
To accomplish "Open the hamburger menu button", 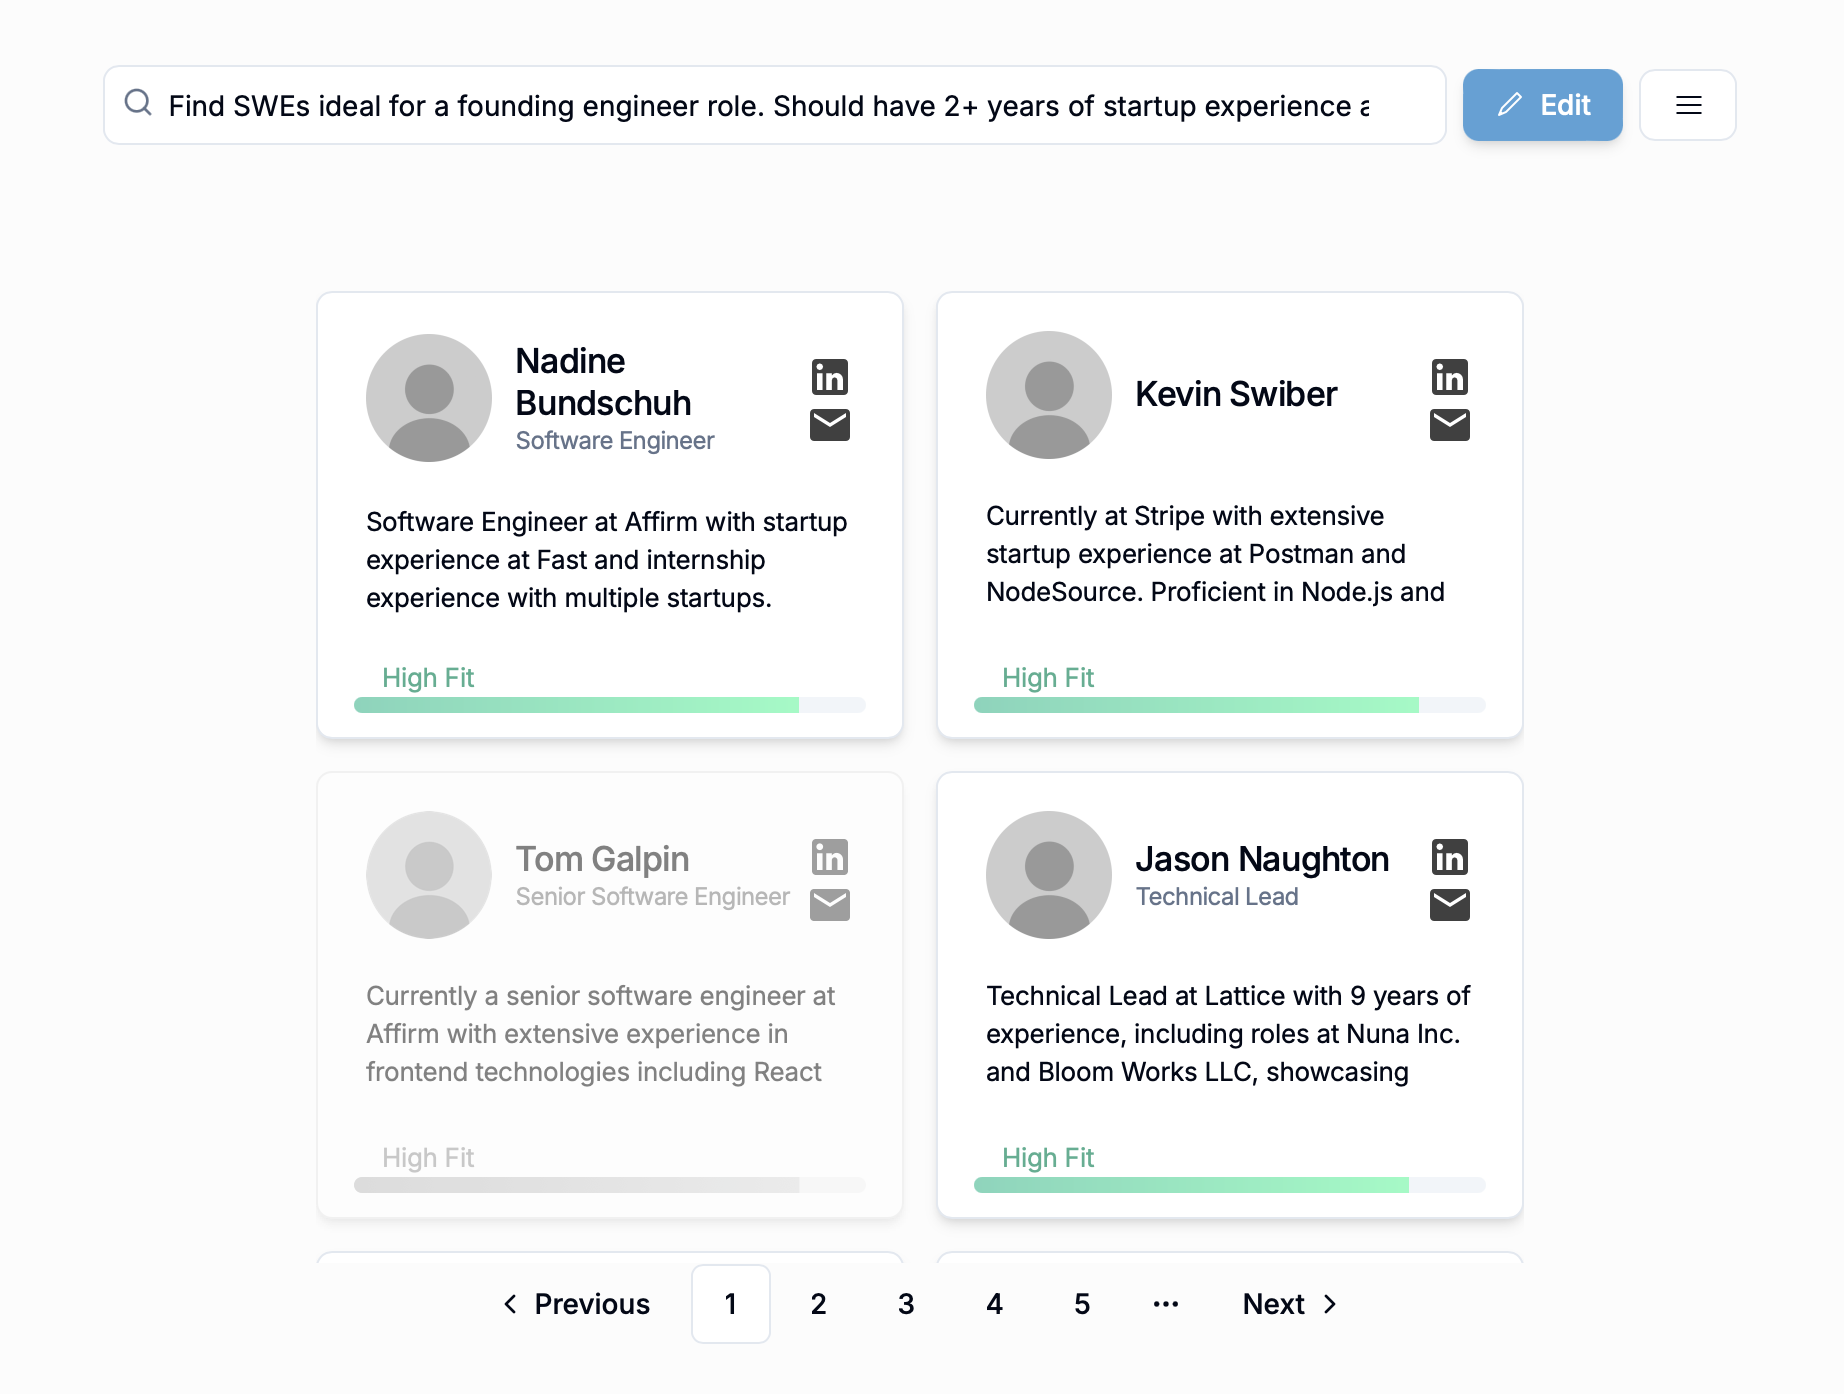I will [1688, 105].
